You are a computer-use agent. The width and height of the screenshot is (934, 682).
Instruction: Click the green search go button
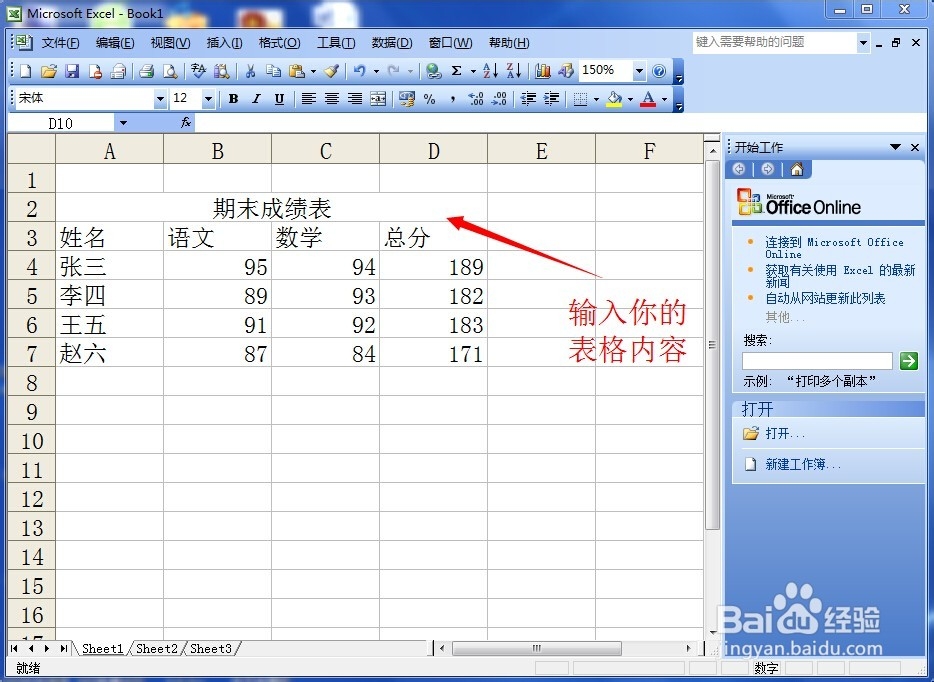click(x=908, y=360)
